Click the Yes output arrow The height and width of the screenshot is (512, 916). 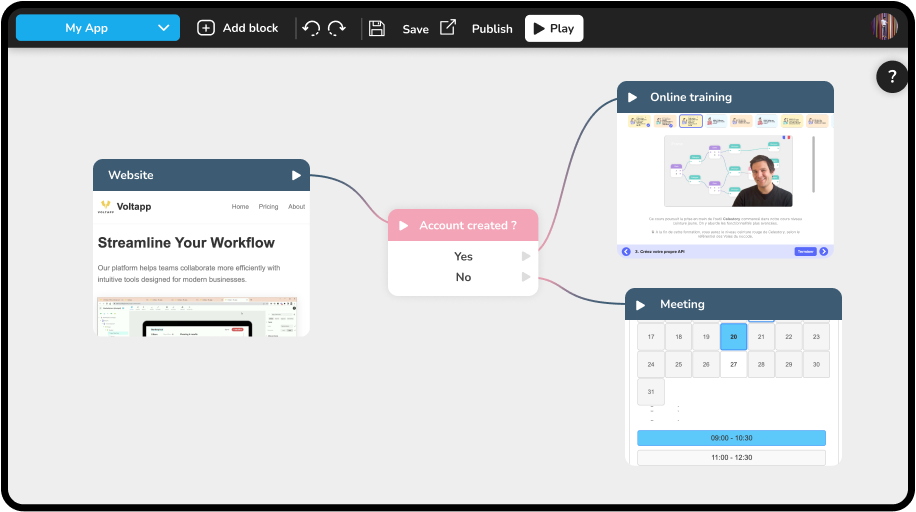point(526,256)
